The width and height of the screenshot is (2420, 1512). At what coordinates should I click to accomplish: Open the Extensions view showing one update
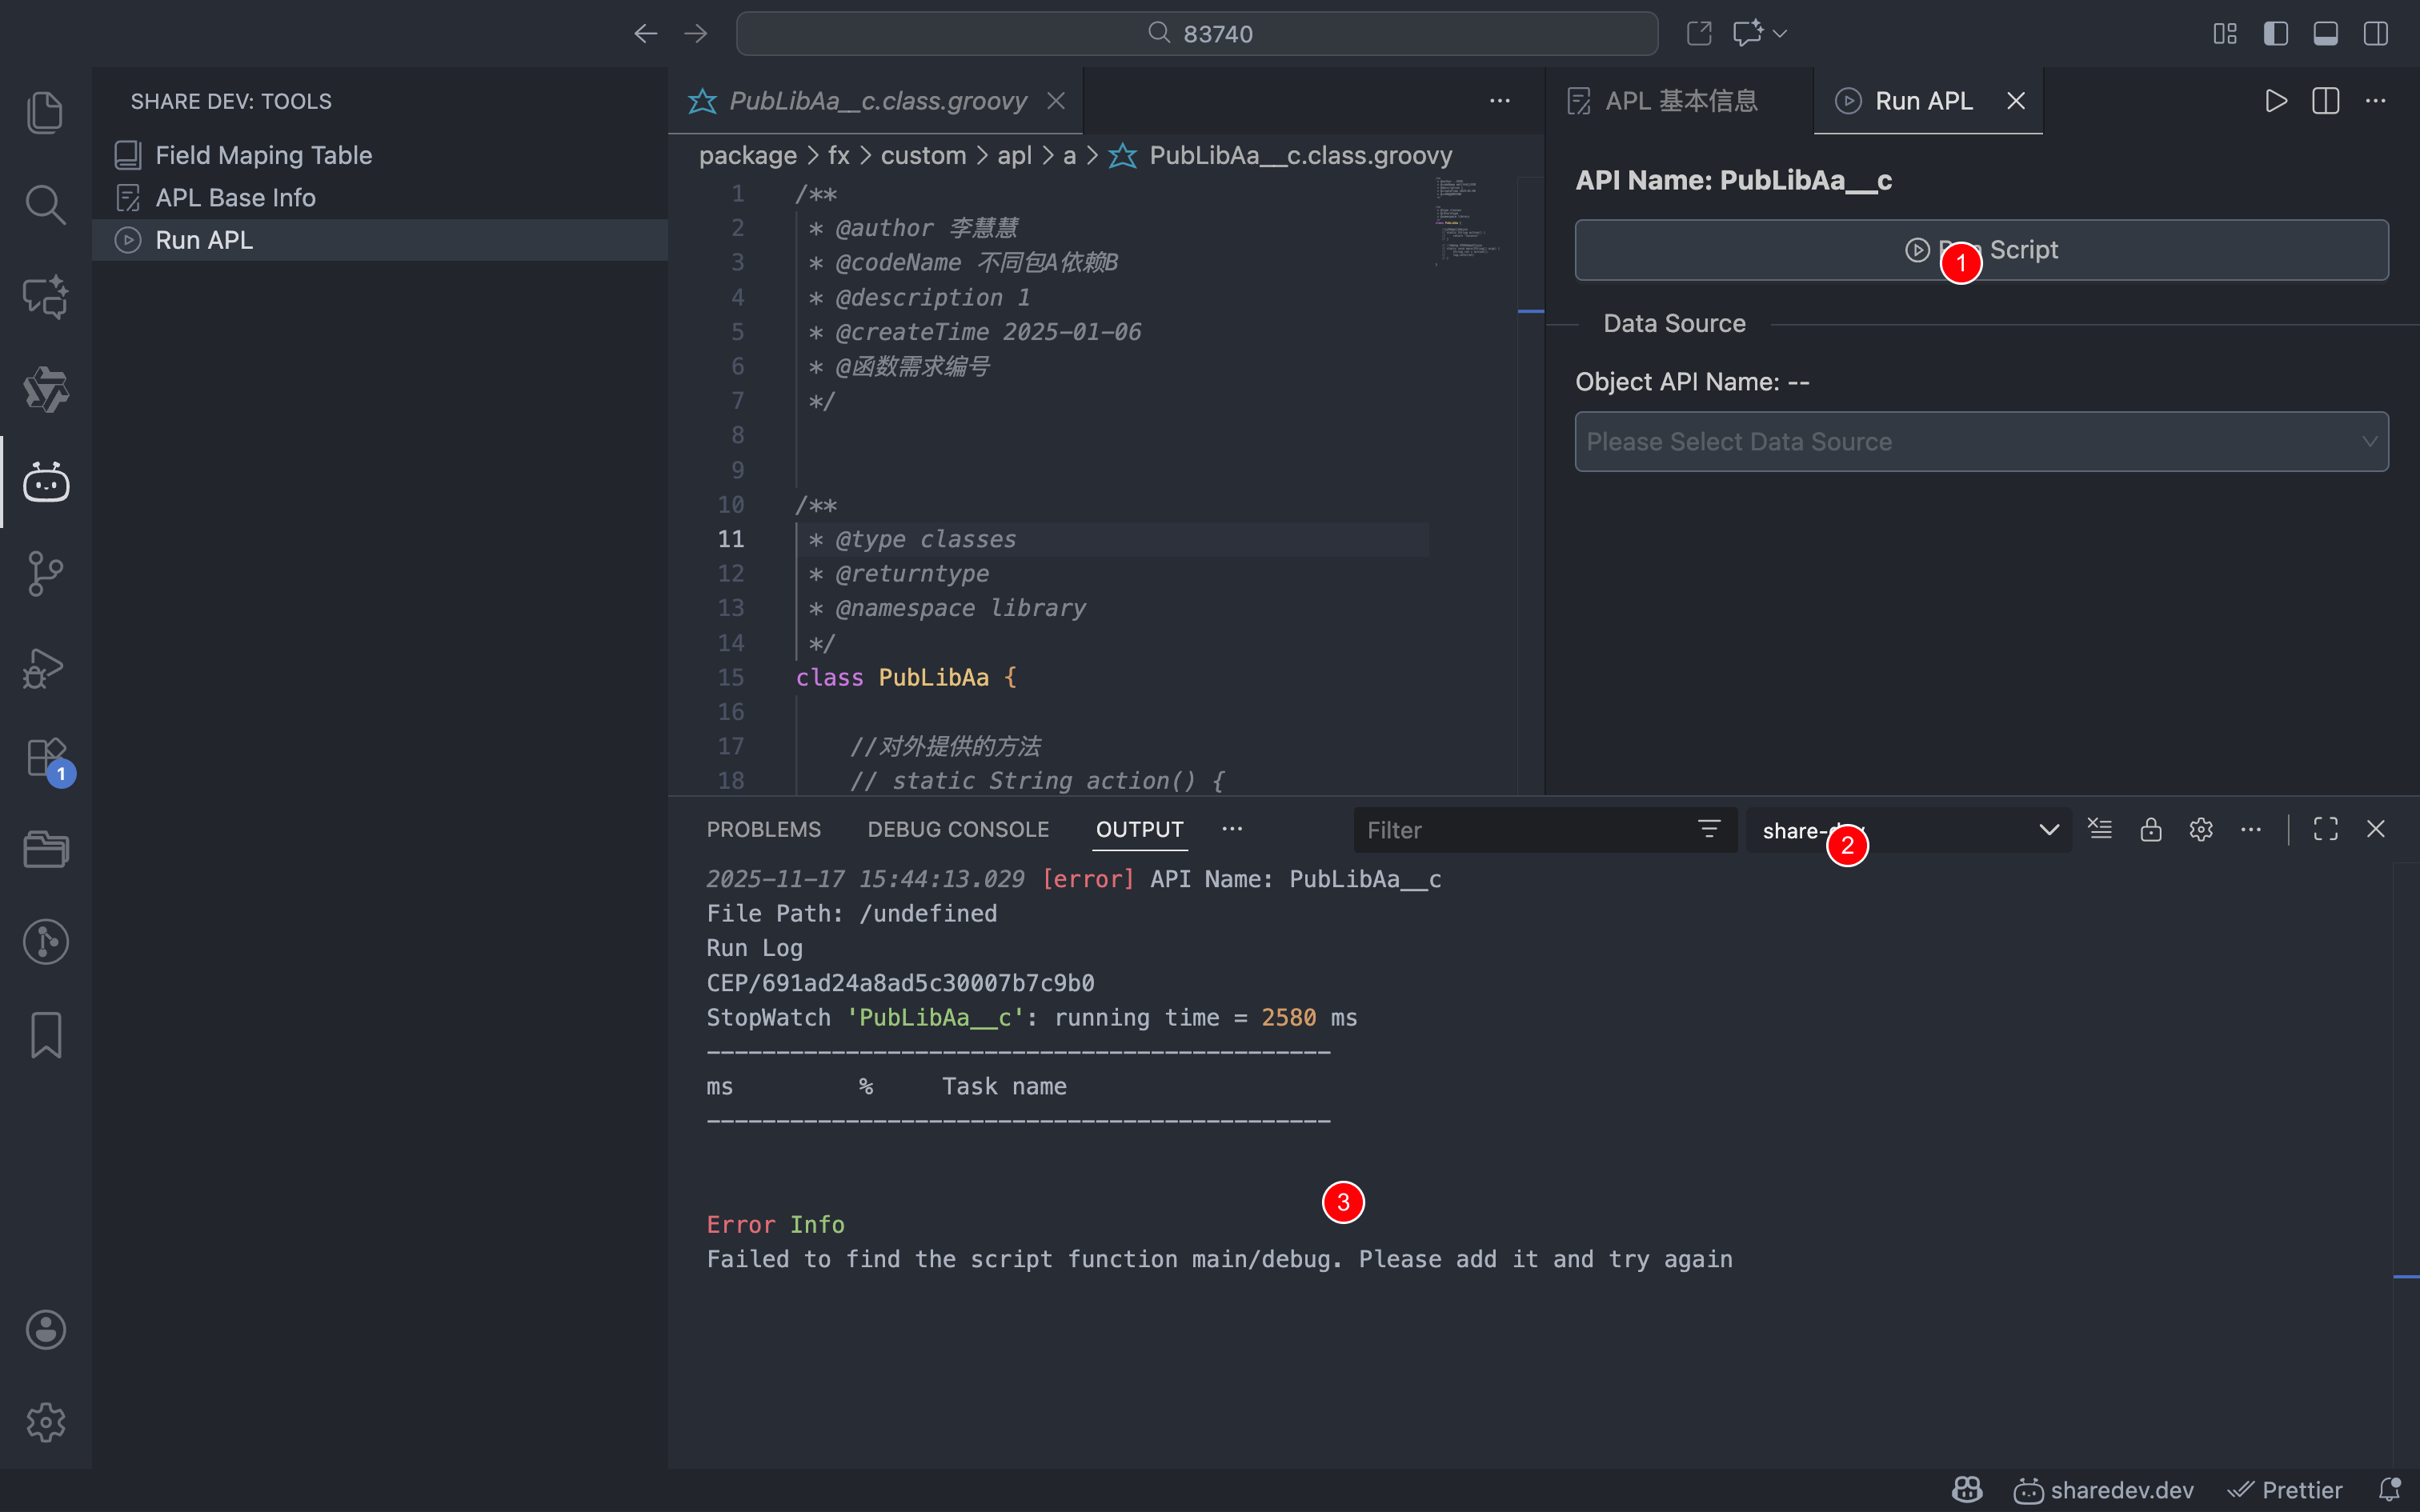point(45,757)
